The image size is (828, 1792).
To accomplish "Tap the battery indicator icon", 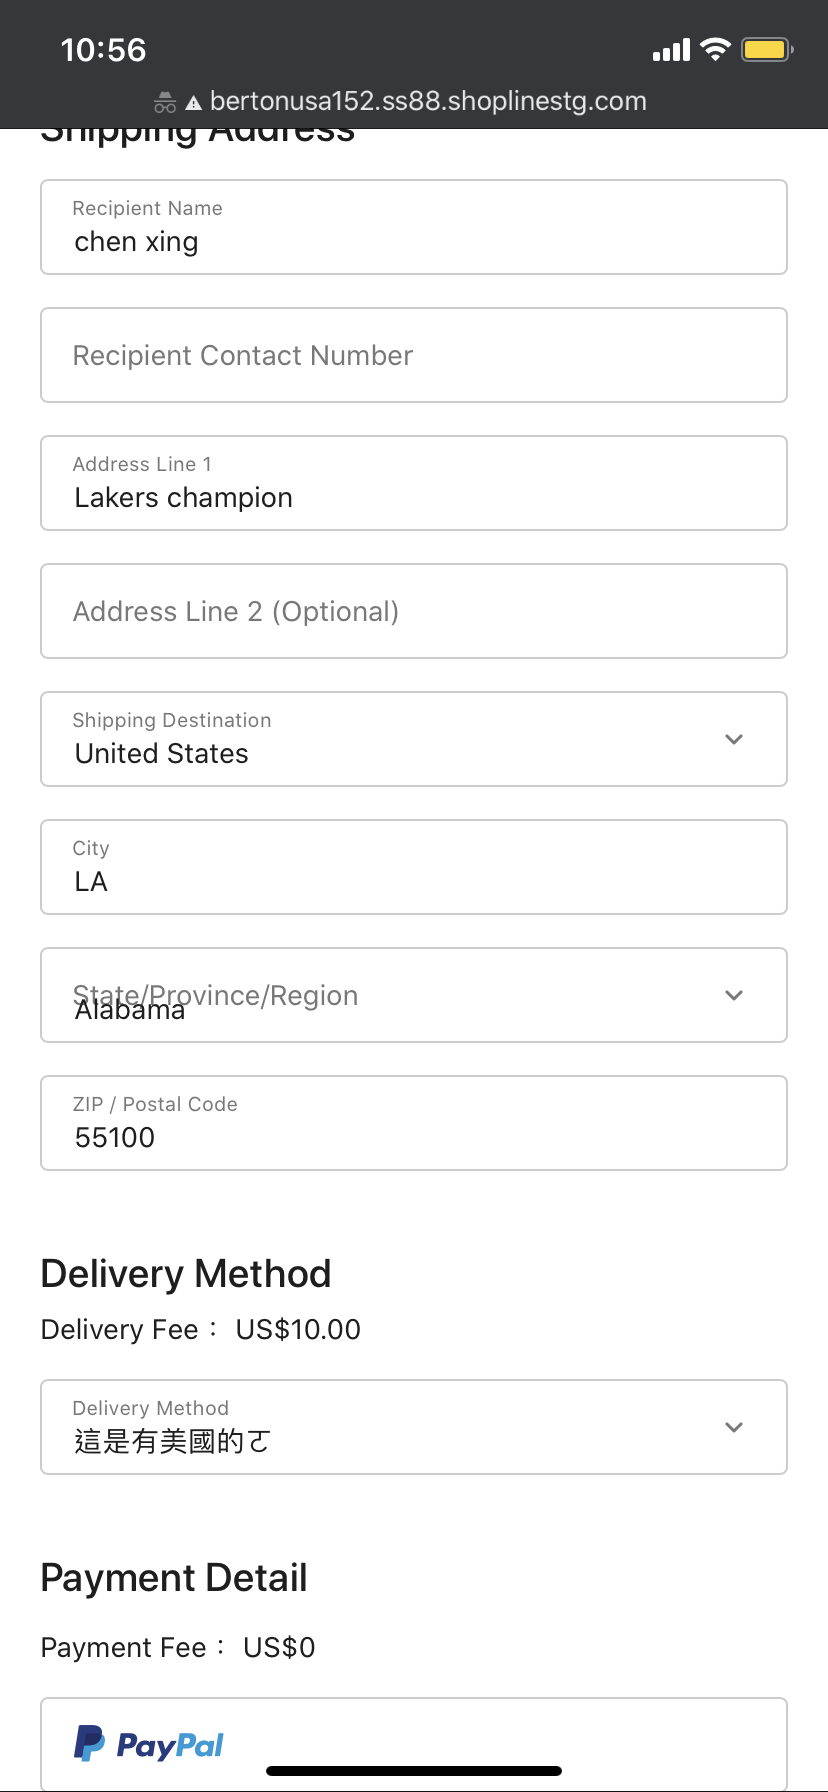I will [767, 49].
